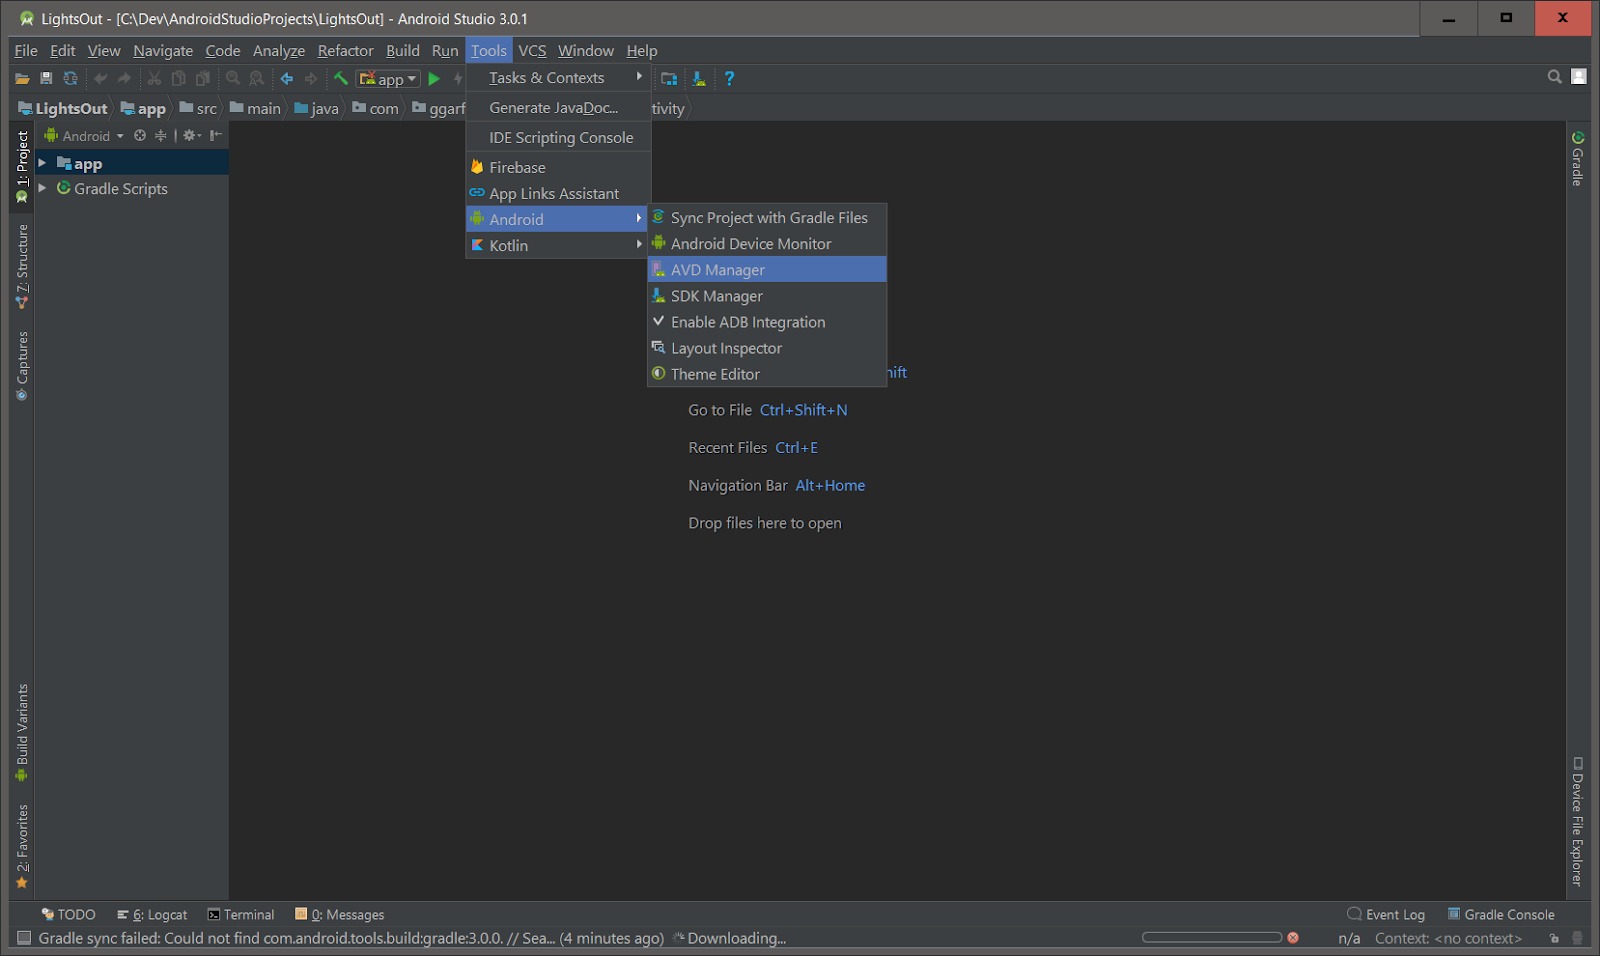Click the Search Everywhere magnifier icon
Screen dimensions: 1600x956
[1554, 77]
